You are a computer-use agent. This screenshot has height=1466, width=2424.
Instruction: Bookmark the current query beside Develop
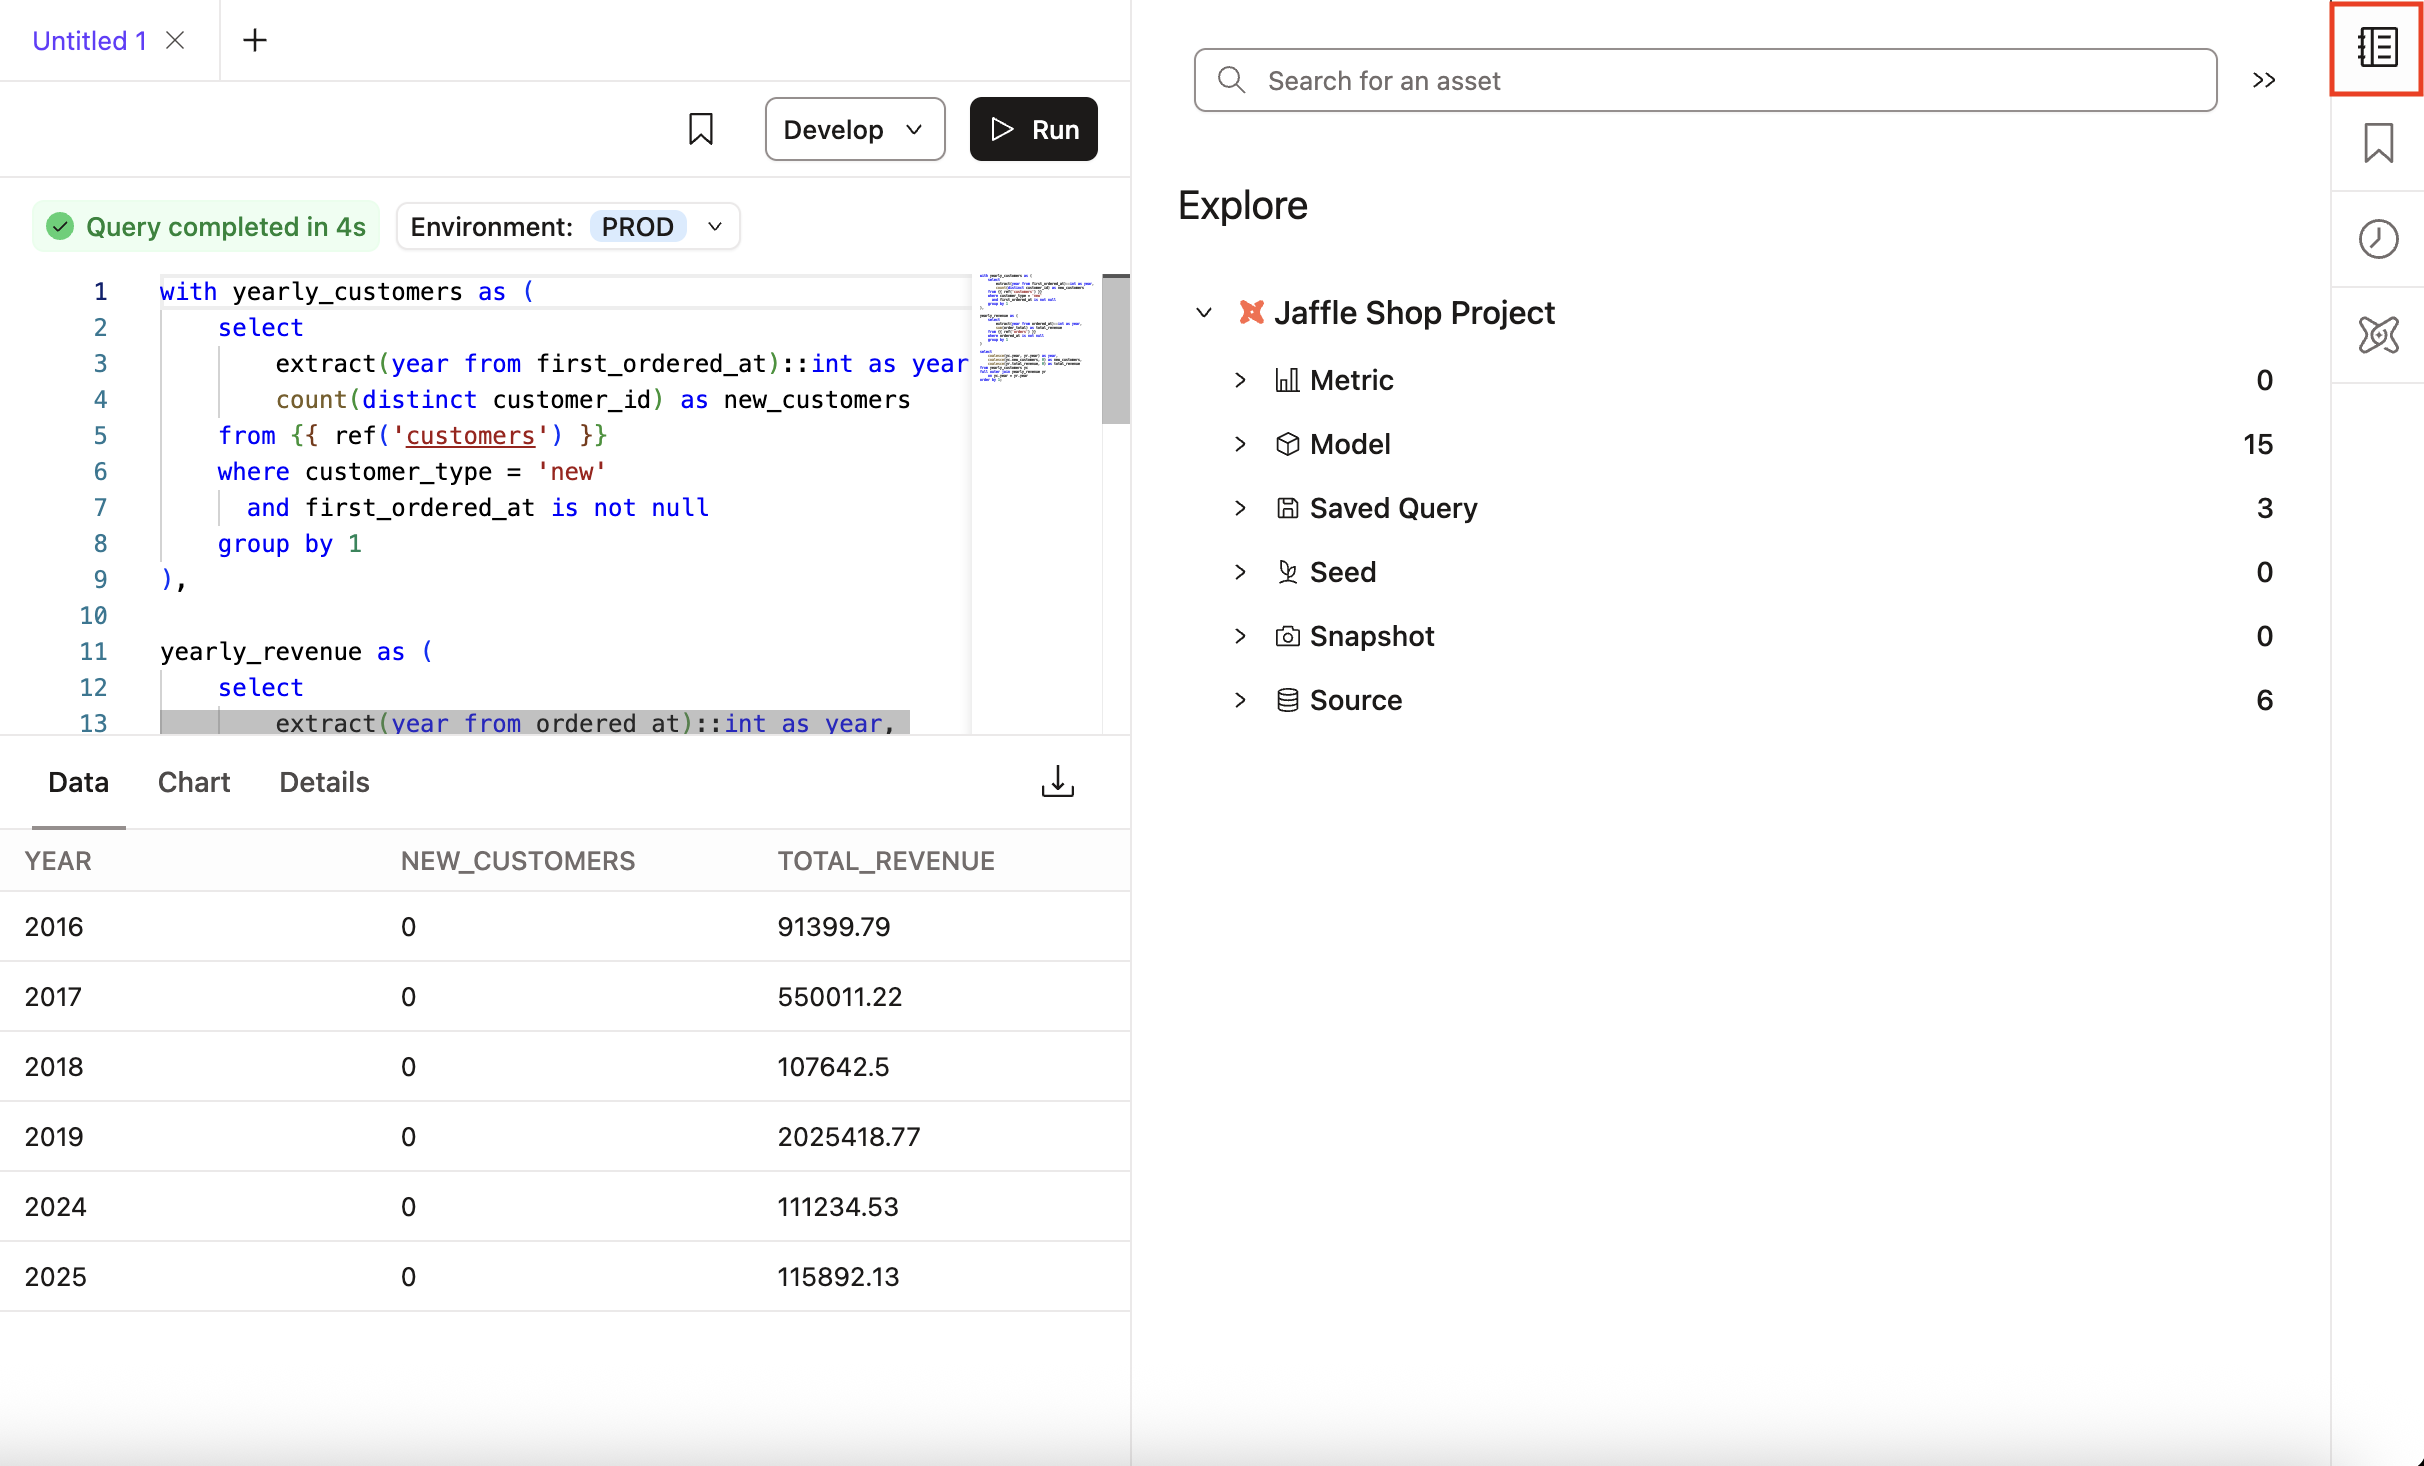[x=701, y=128]
